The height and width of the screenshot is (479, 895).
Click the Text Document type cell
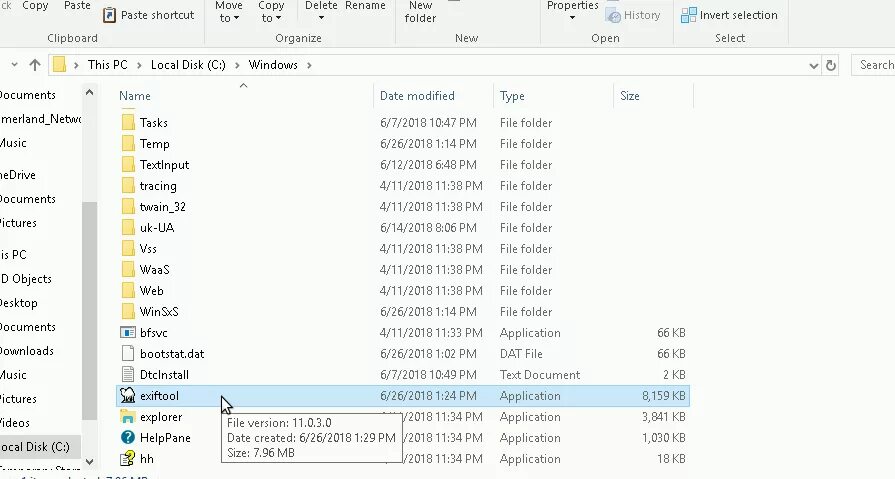tap(540, 375)
